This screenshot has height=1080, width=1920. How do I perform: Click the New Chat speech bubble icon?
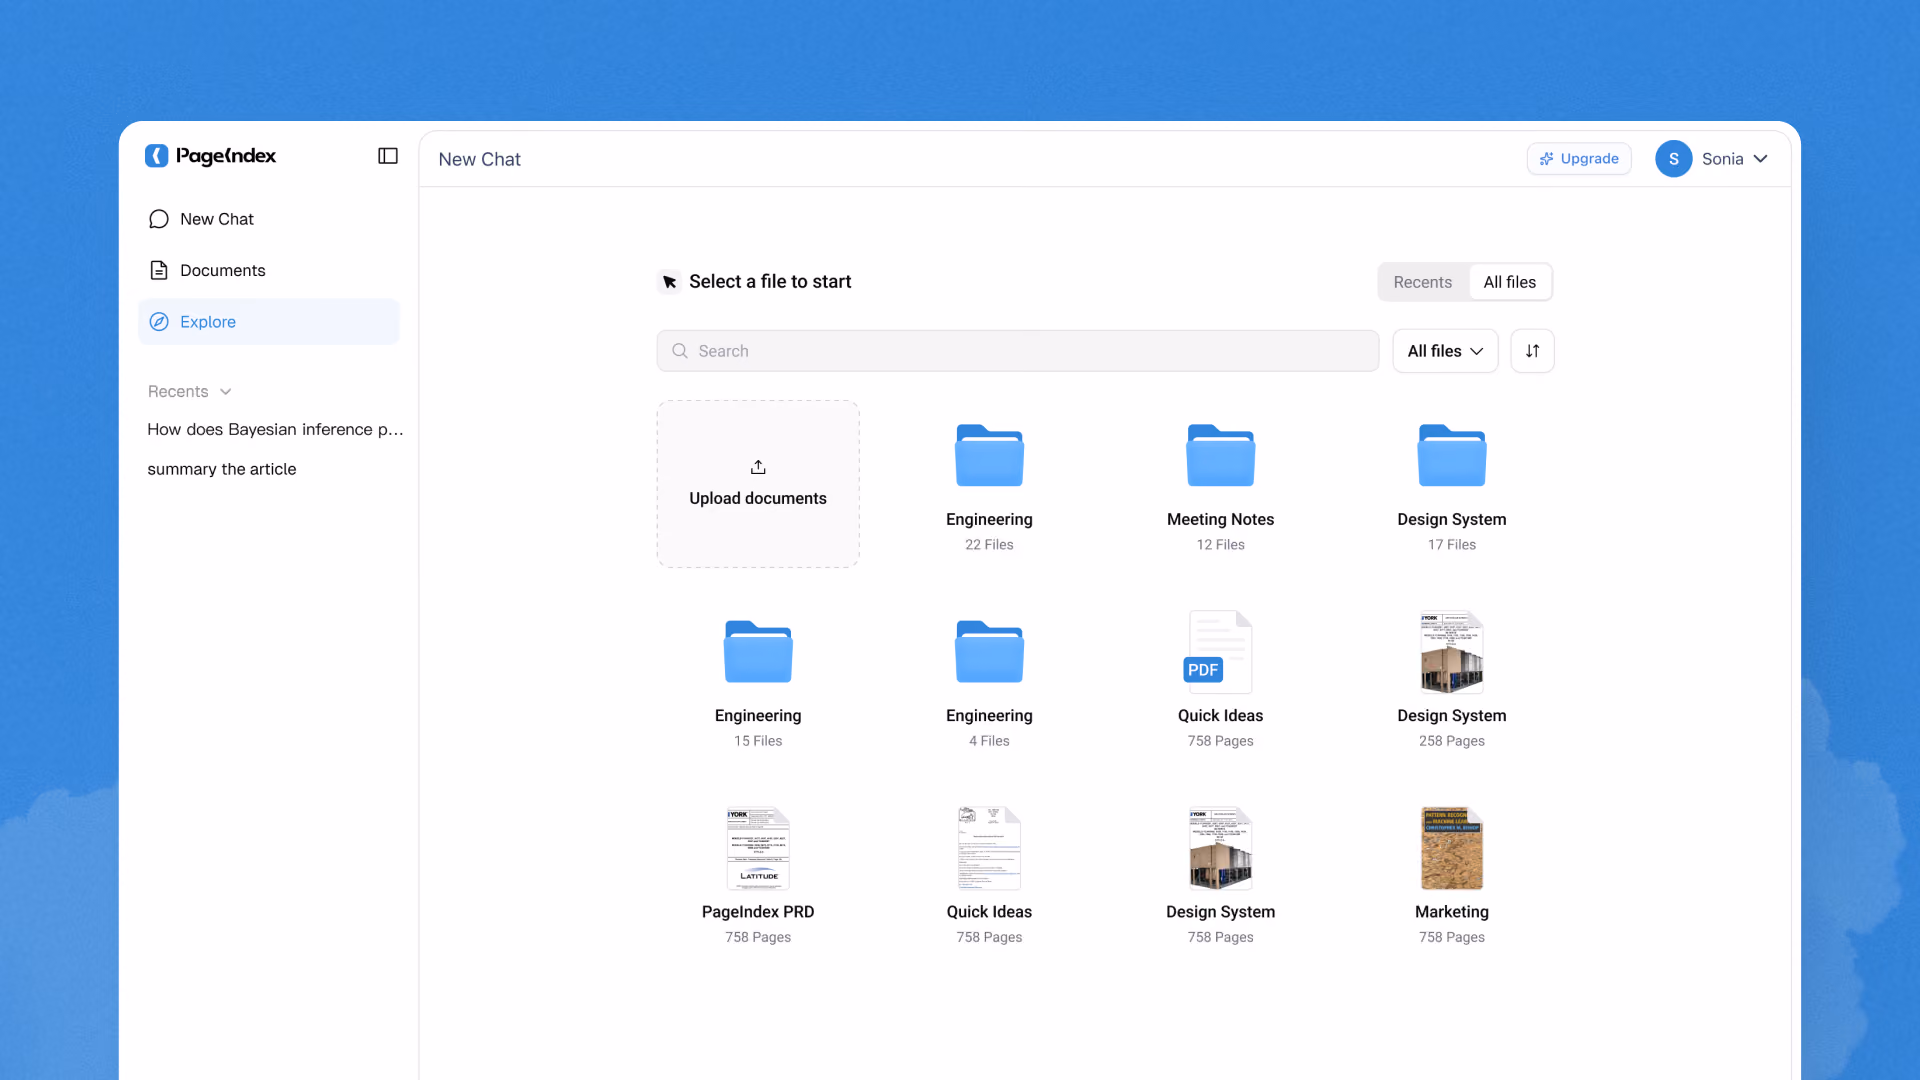(158, 219)
